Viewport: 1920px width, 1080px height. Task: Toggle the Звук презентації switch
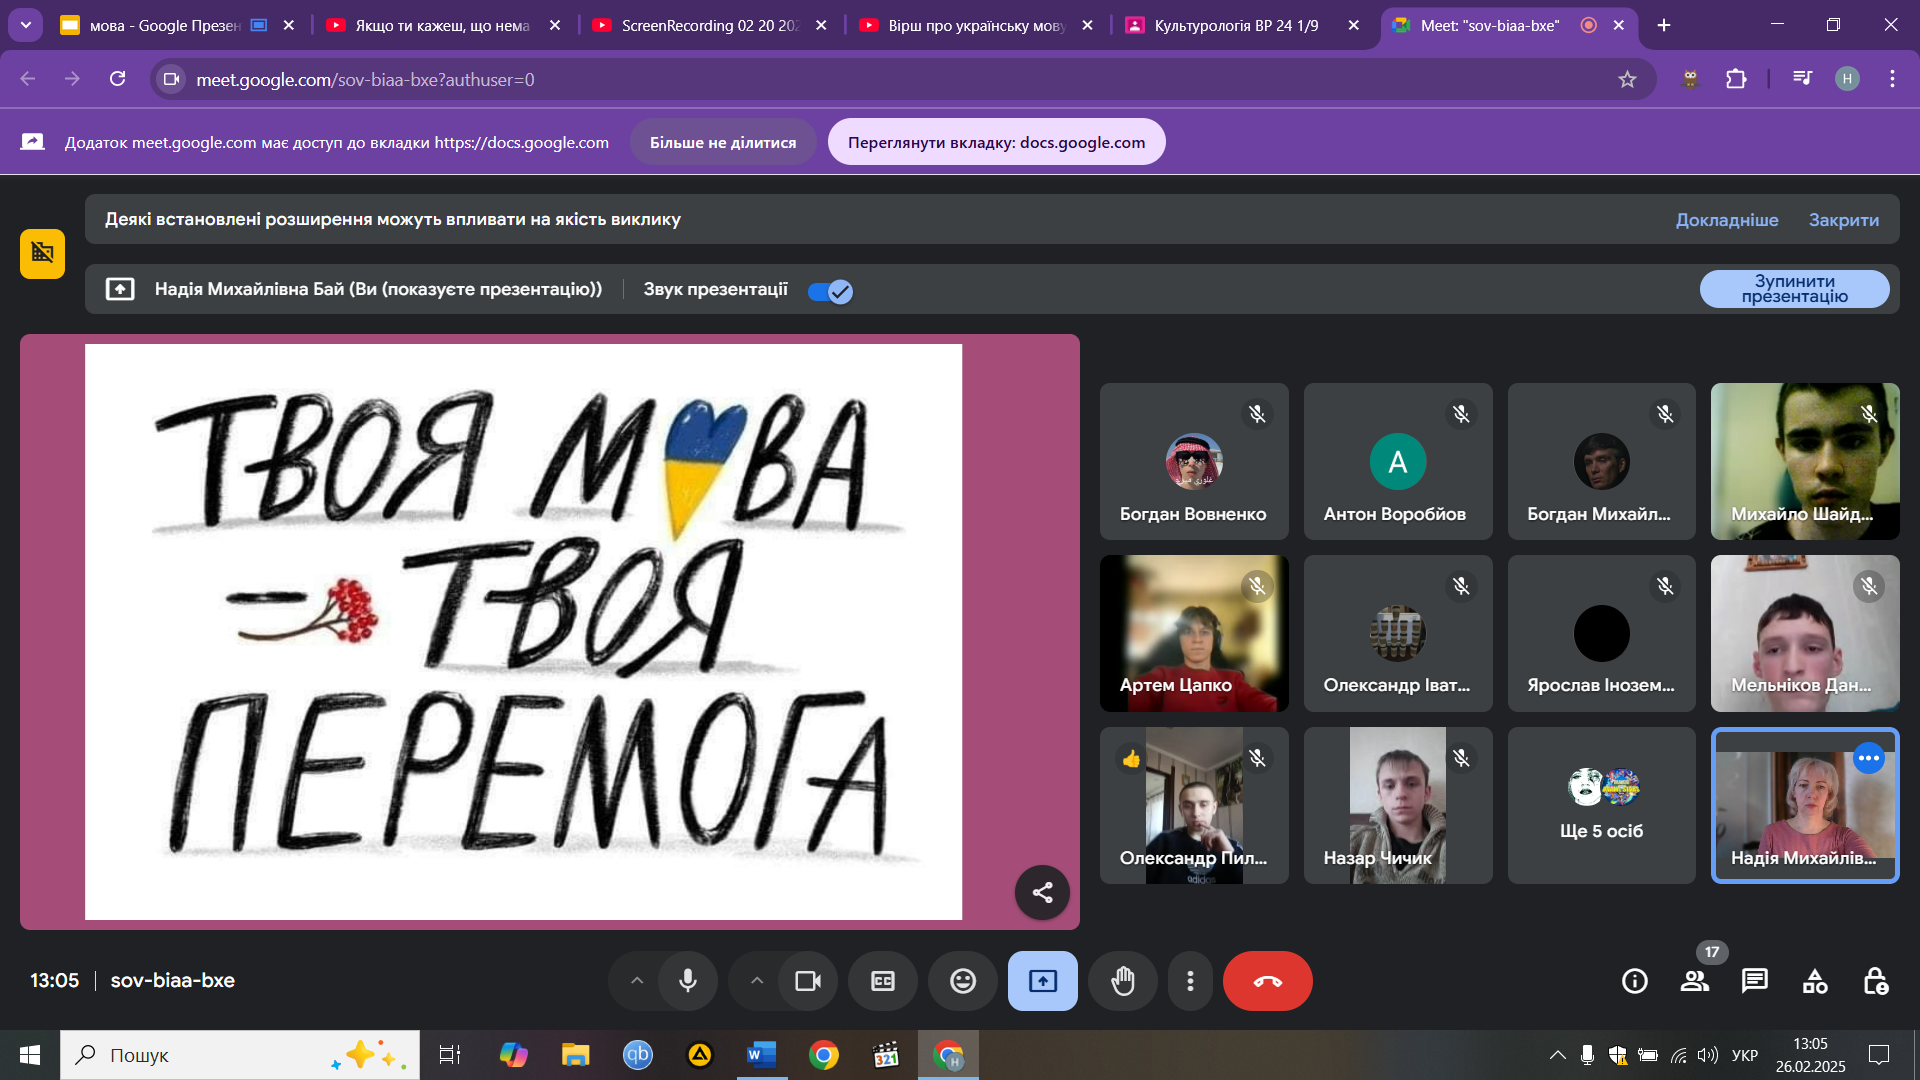click(830, 291)
